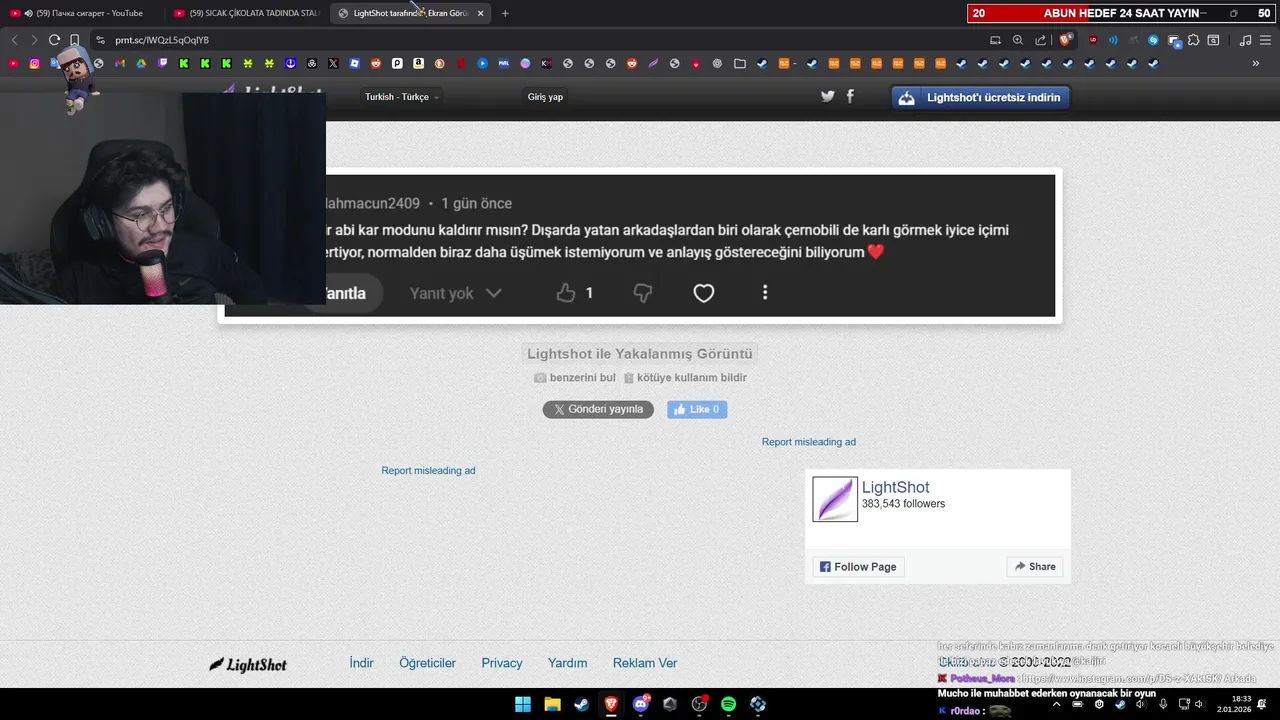Open Spotify from the taskbar
Screen dimensions: 1280x720
728,704
